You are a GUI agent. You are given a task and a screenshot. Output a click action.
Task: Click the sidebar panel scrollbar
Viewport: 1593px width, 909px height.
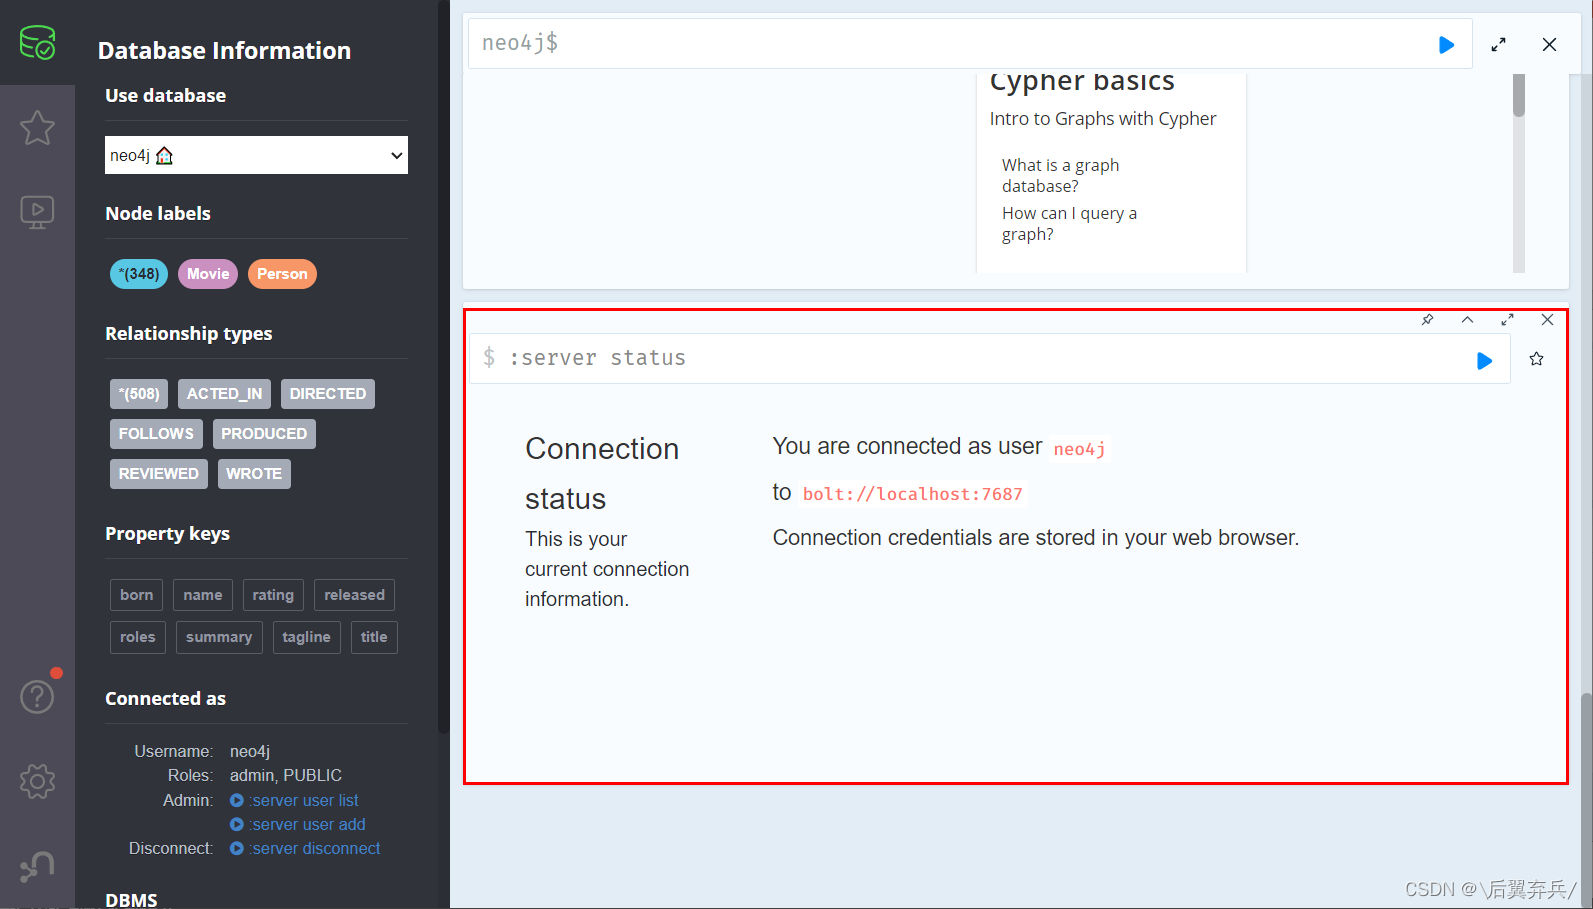[x=443, y=366]
